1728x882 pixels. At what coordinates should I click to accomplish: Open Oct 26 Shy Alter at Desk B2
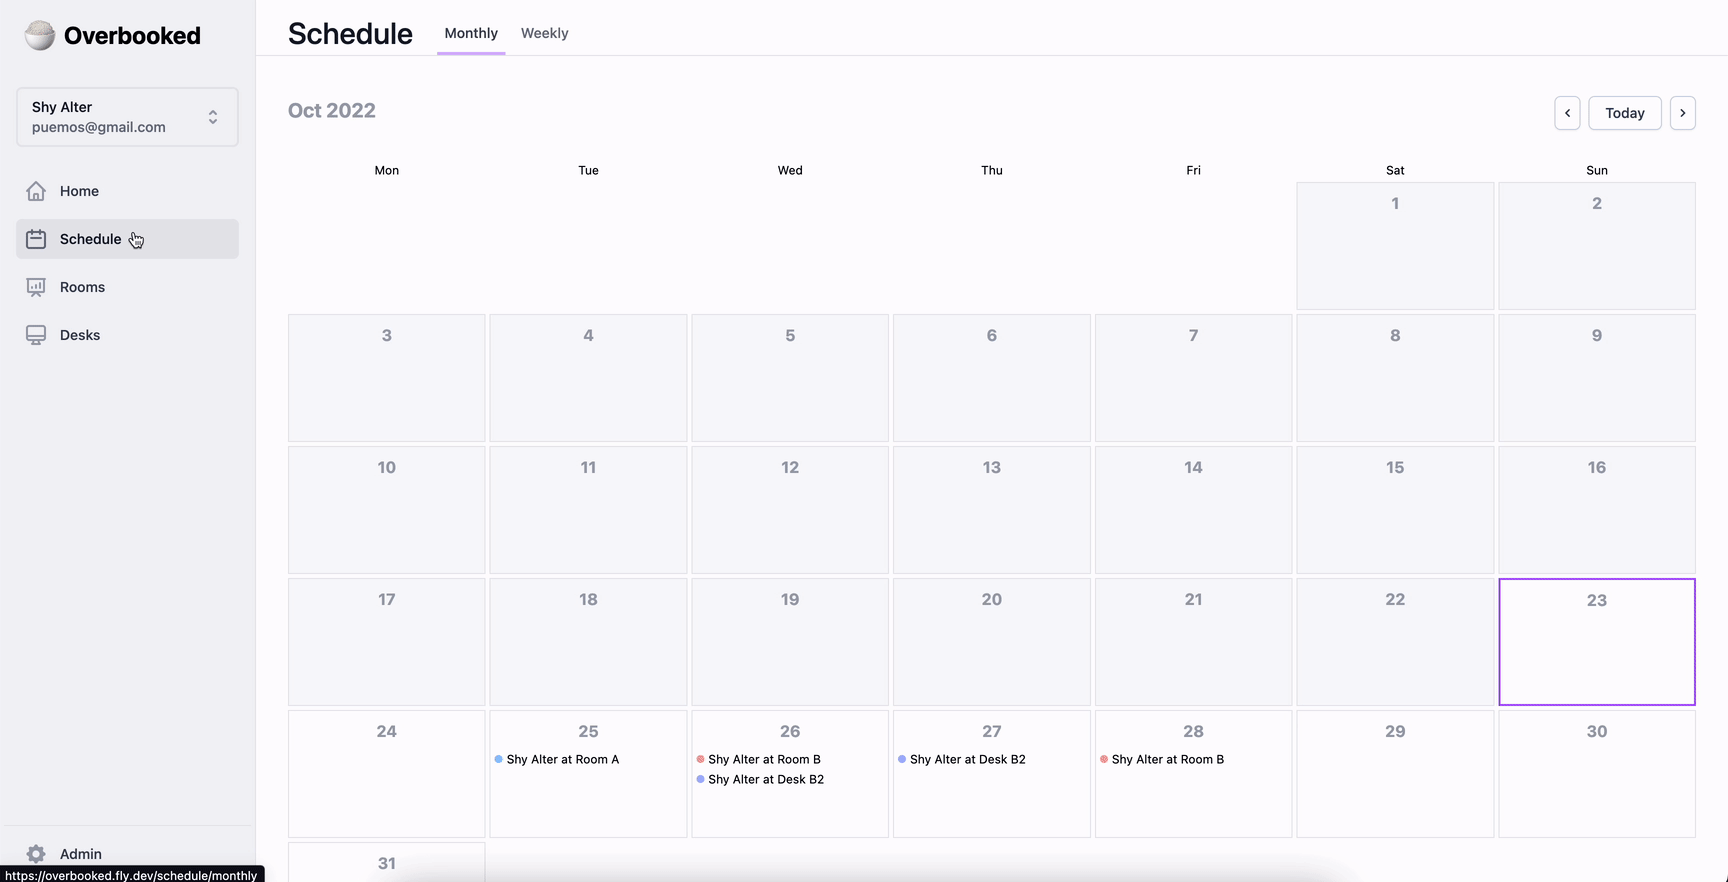point(761,780)
